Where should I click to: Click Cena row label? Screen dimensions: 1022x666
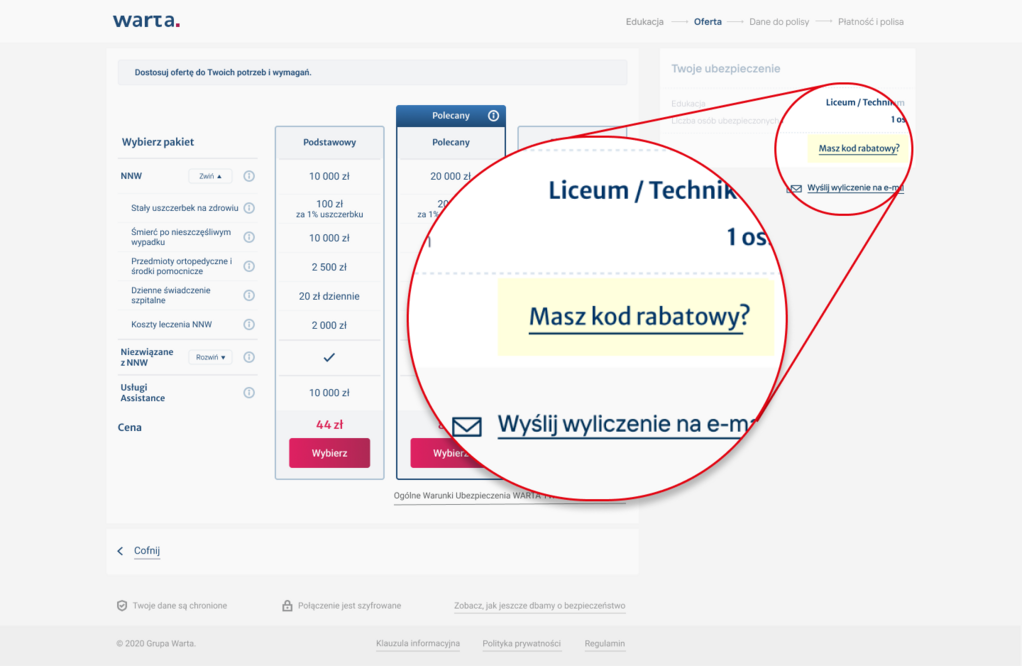click(130, 427)
